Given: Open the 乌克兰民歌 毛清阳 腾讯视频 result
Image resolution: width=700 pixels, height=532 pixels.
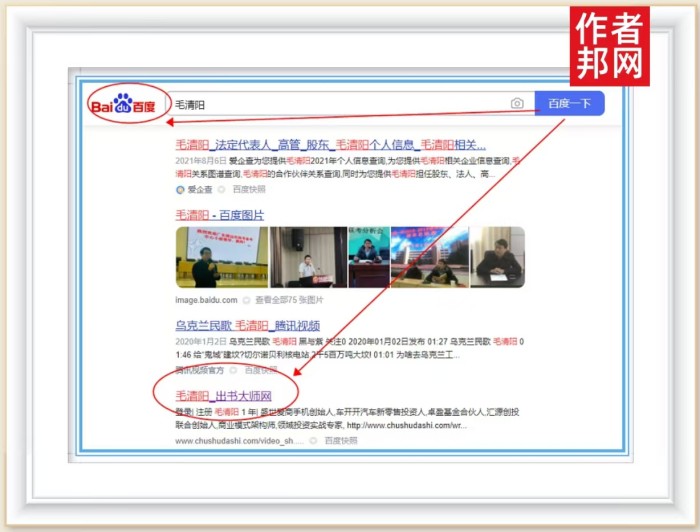Looking at the screenshot, I should 247,325.
